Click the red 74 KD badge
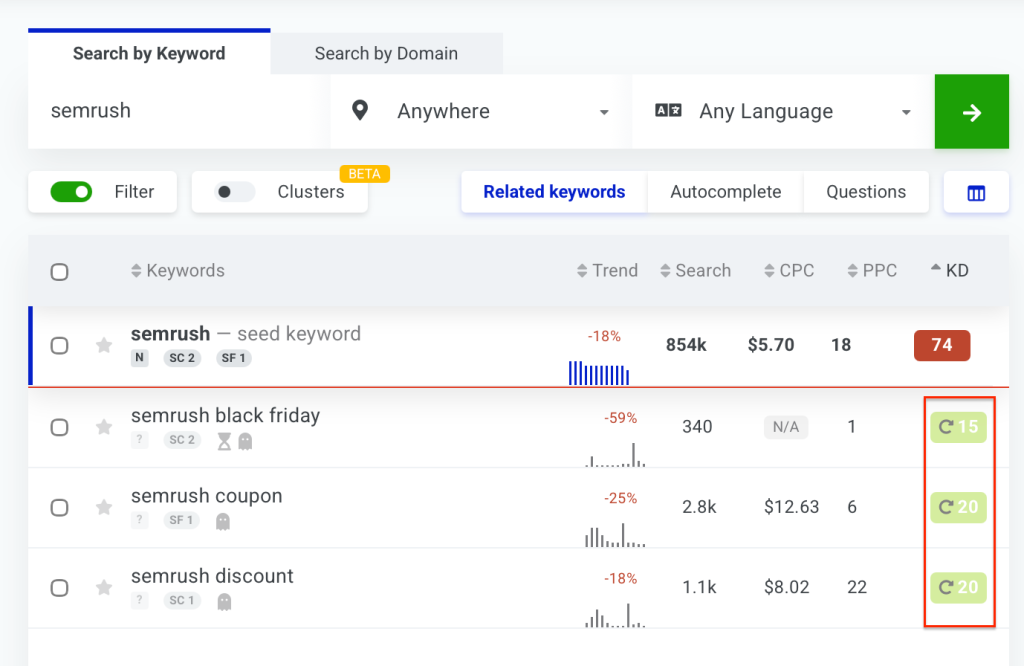This screenshot has height=666, width=1024. [941, 345]
